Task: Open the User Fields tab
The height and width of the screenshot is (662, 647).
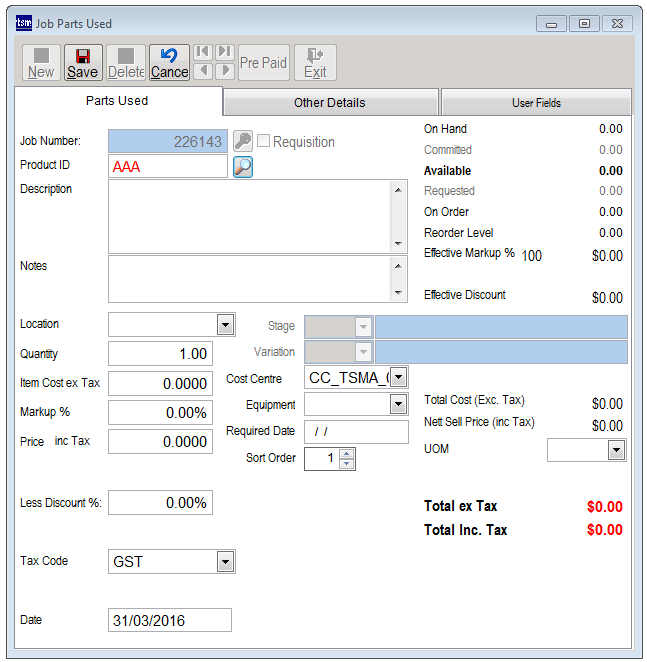Action: point(536,102)
